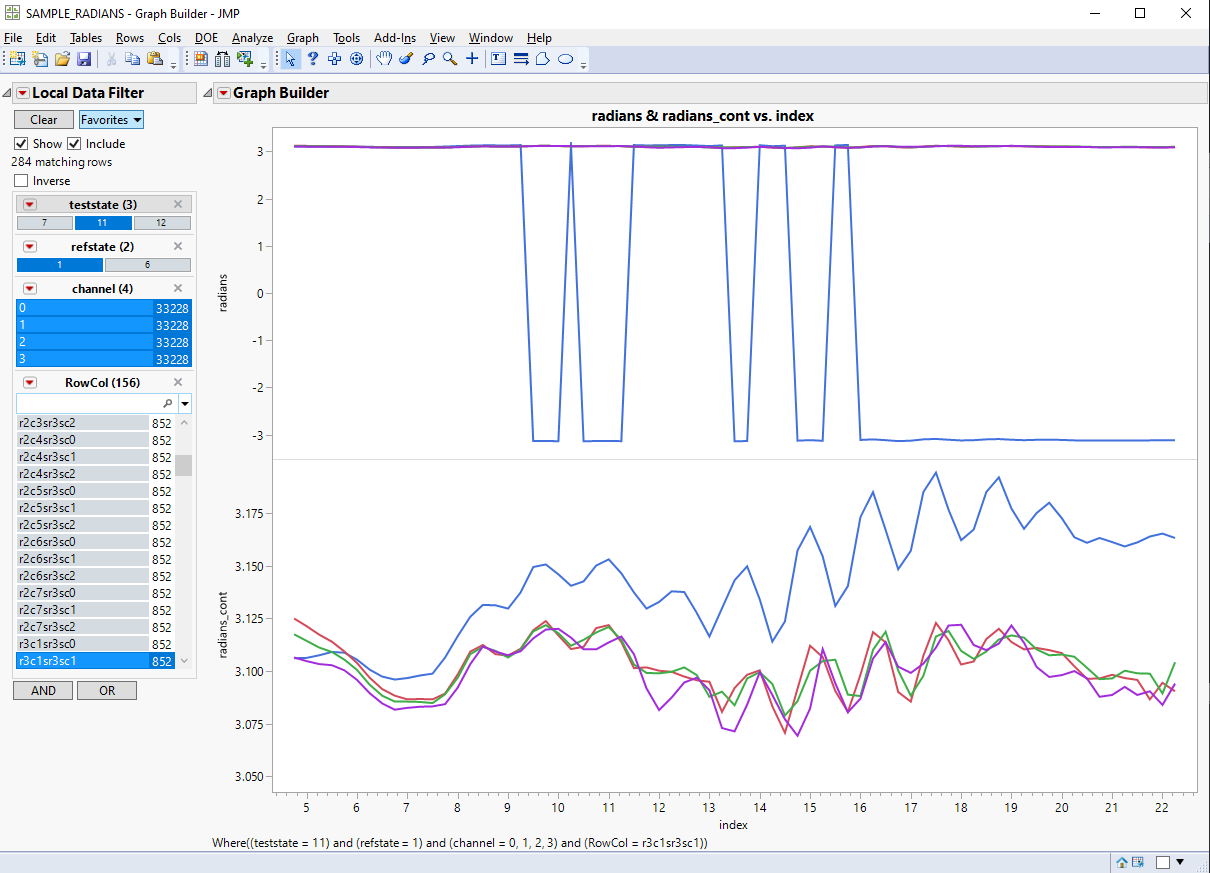Uncheck the Include filter checkbox

pyautogui.click(x=75, y=143)
